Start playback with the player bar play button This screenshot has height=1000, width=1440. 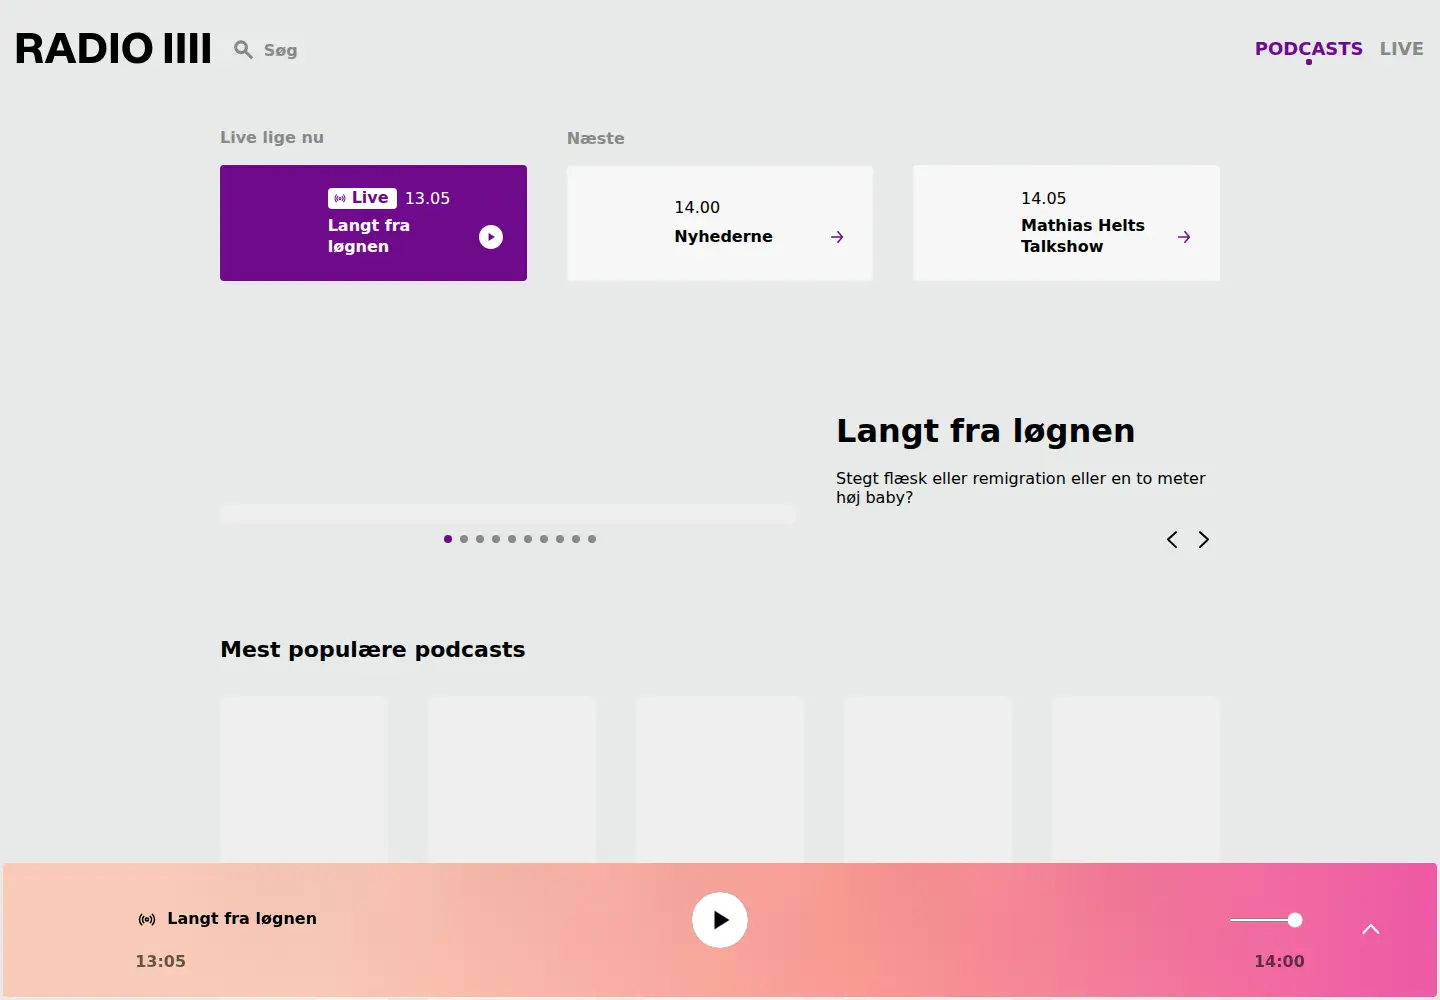(x=720, y=920)
